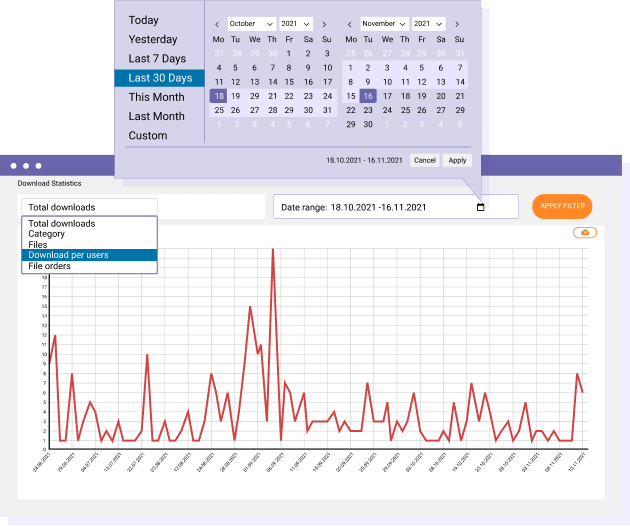Click the Download Statistics heading
The width and height of the screenshot is (630, 526).
(49, 183)
